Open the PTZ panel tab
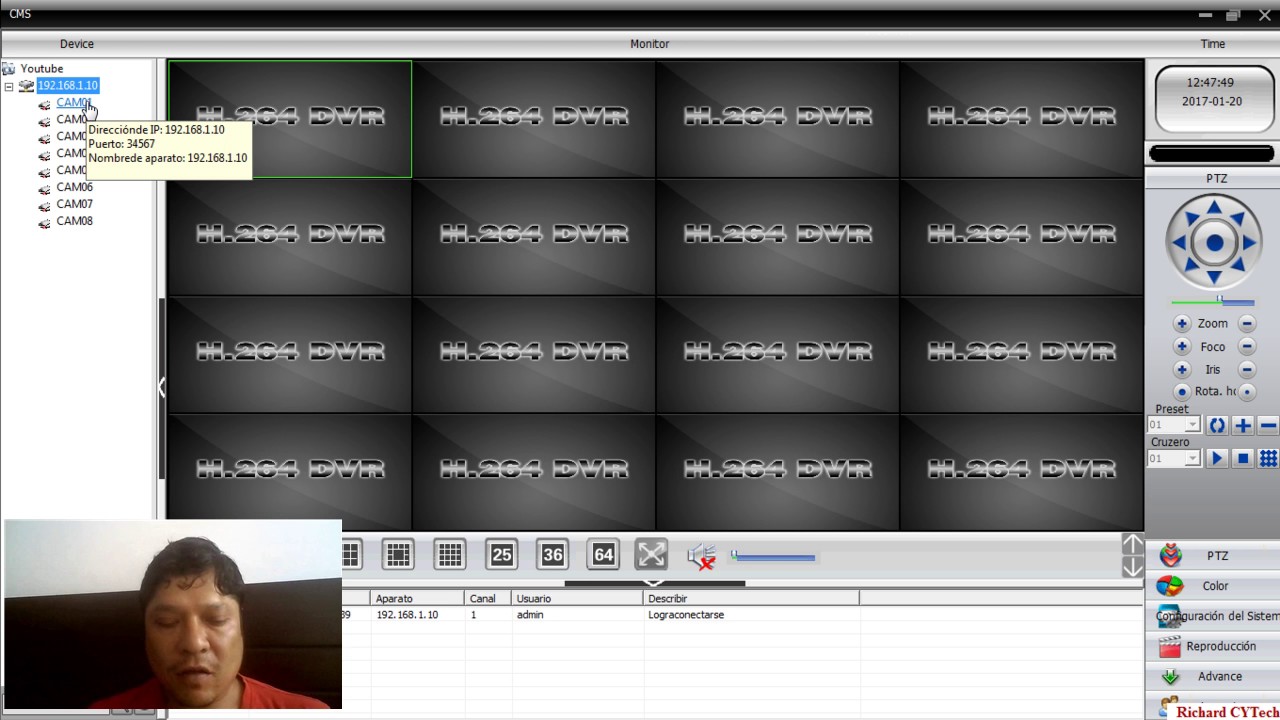This screenshot has height=720, width=1280. [1212, 556]
